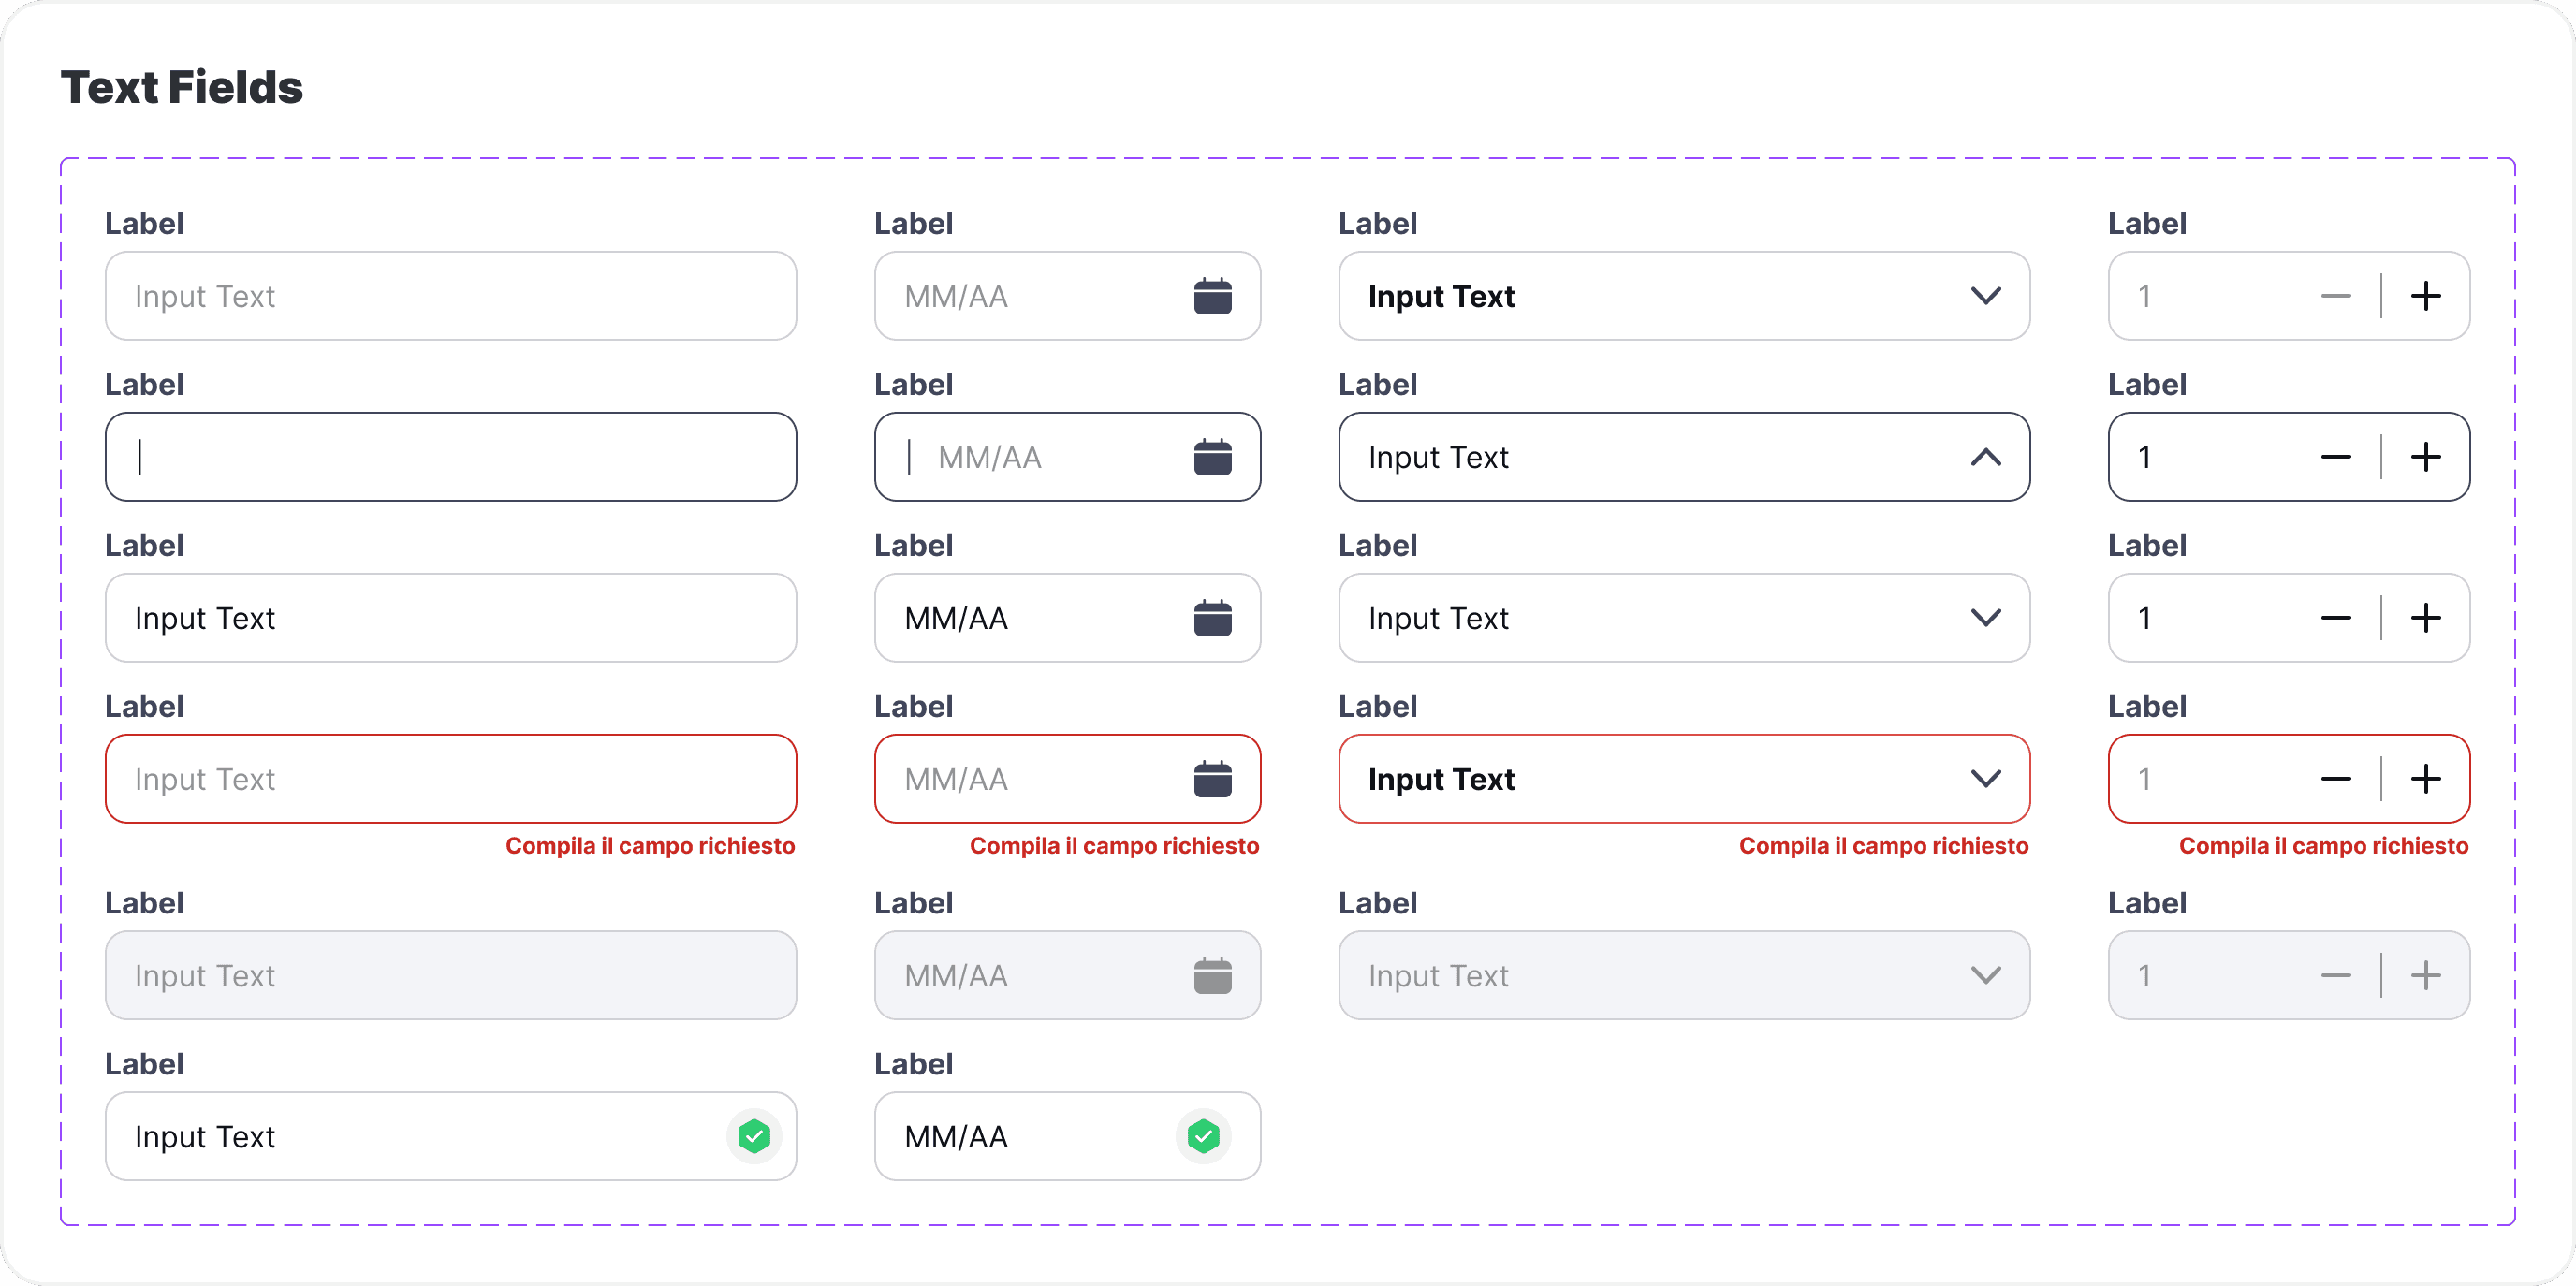Screen dimensions: 2576x1286
Task: Open the red-bordered Input Text dropdown
Action: (1684, 779)
